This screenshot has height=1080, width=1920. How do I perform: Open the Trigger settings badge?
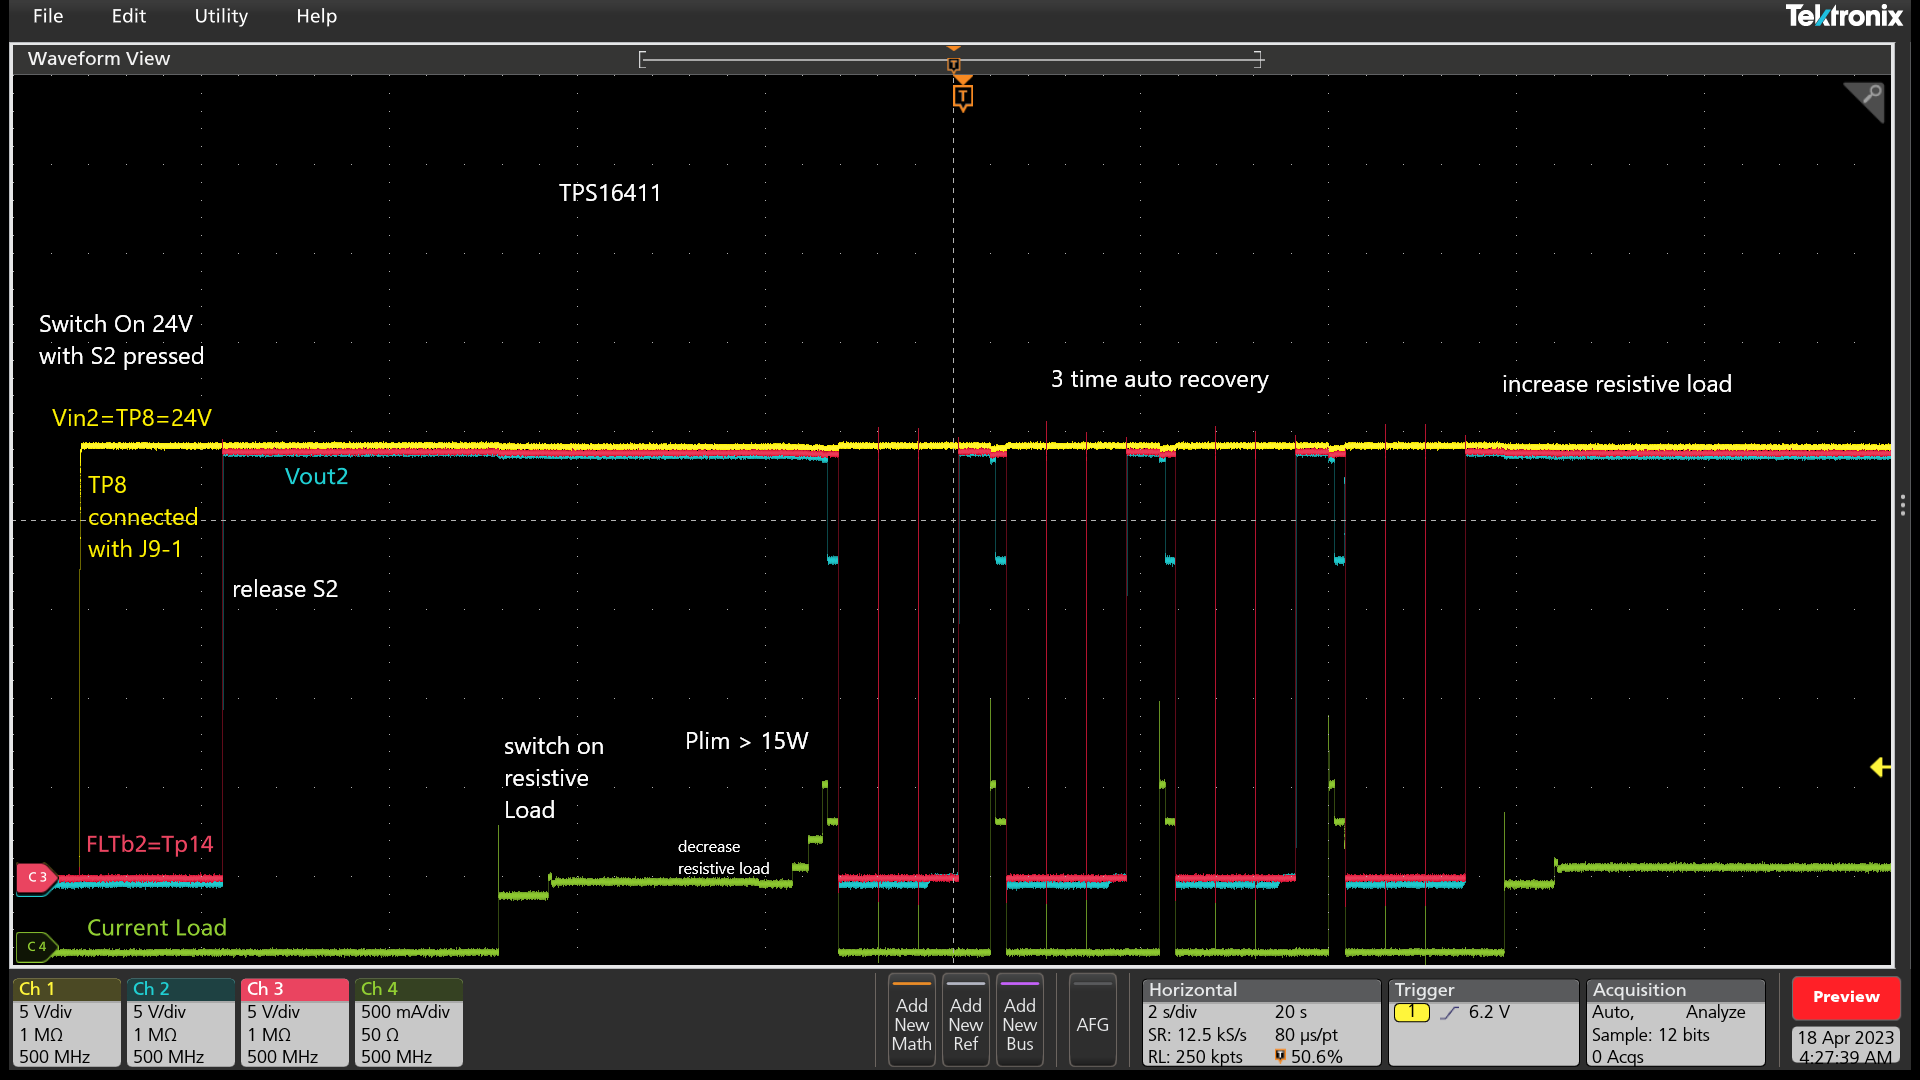[1483, 1022]
